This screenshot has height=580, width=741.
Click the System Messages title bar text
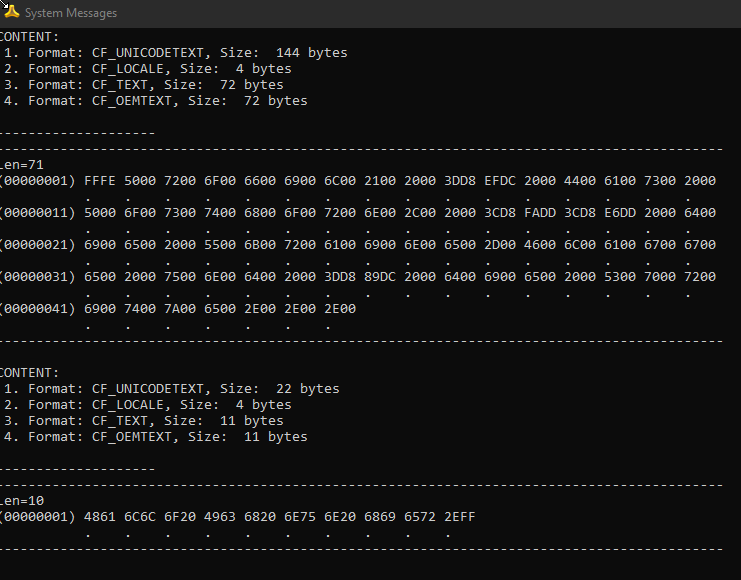point(70,13)
